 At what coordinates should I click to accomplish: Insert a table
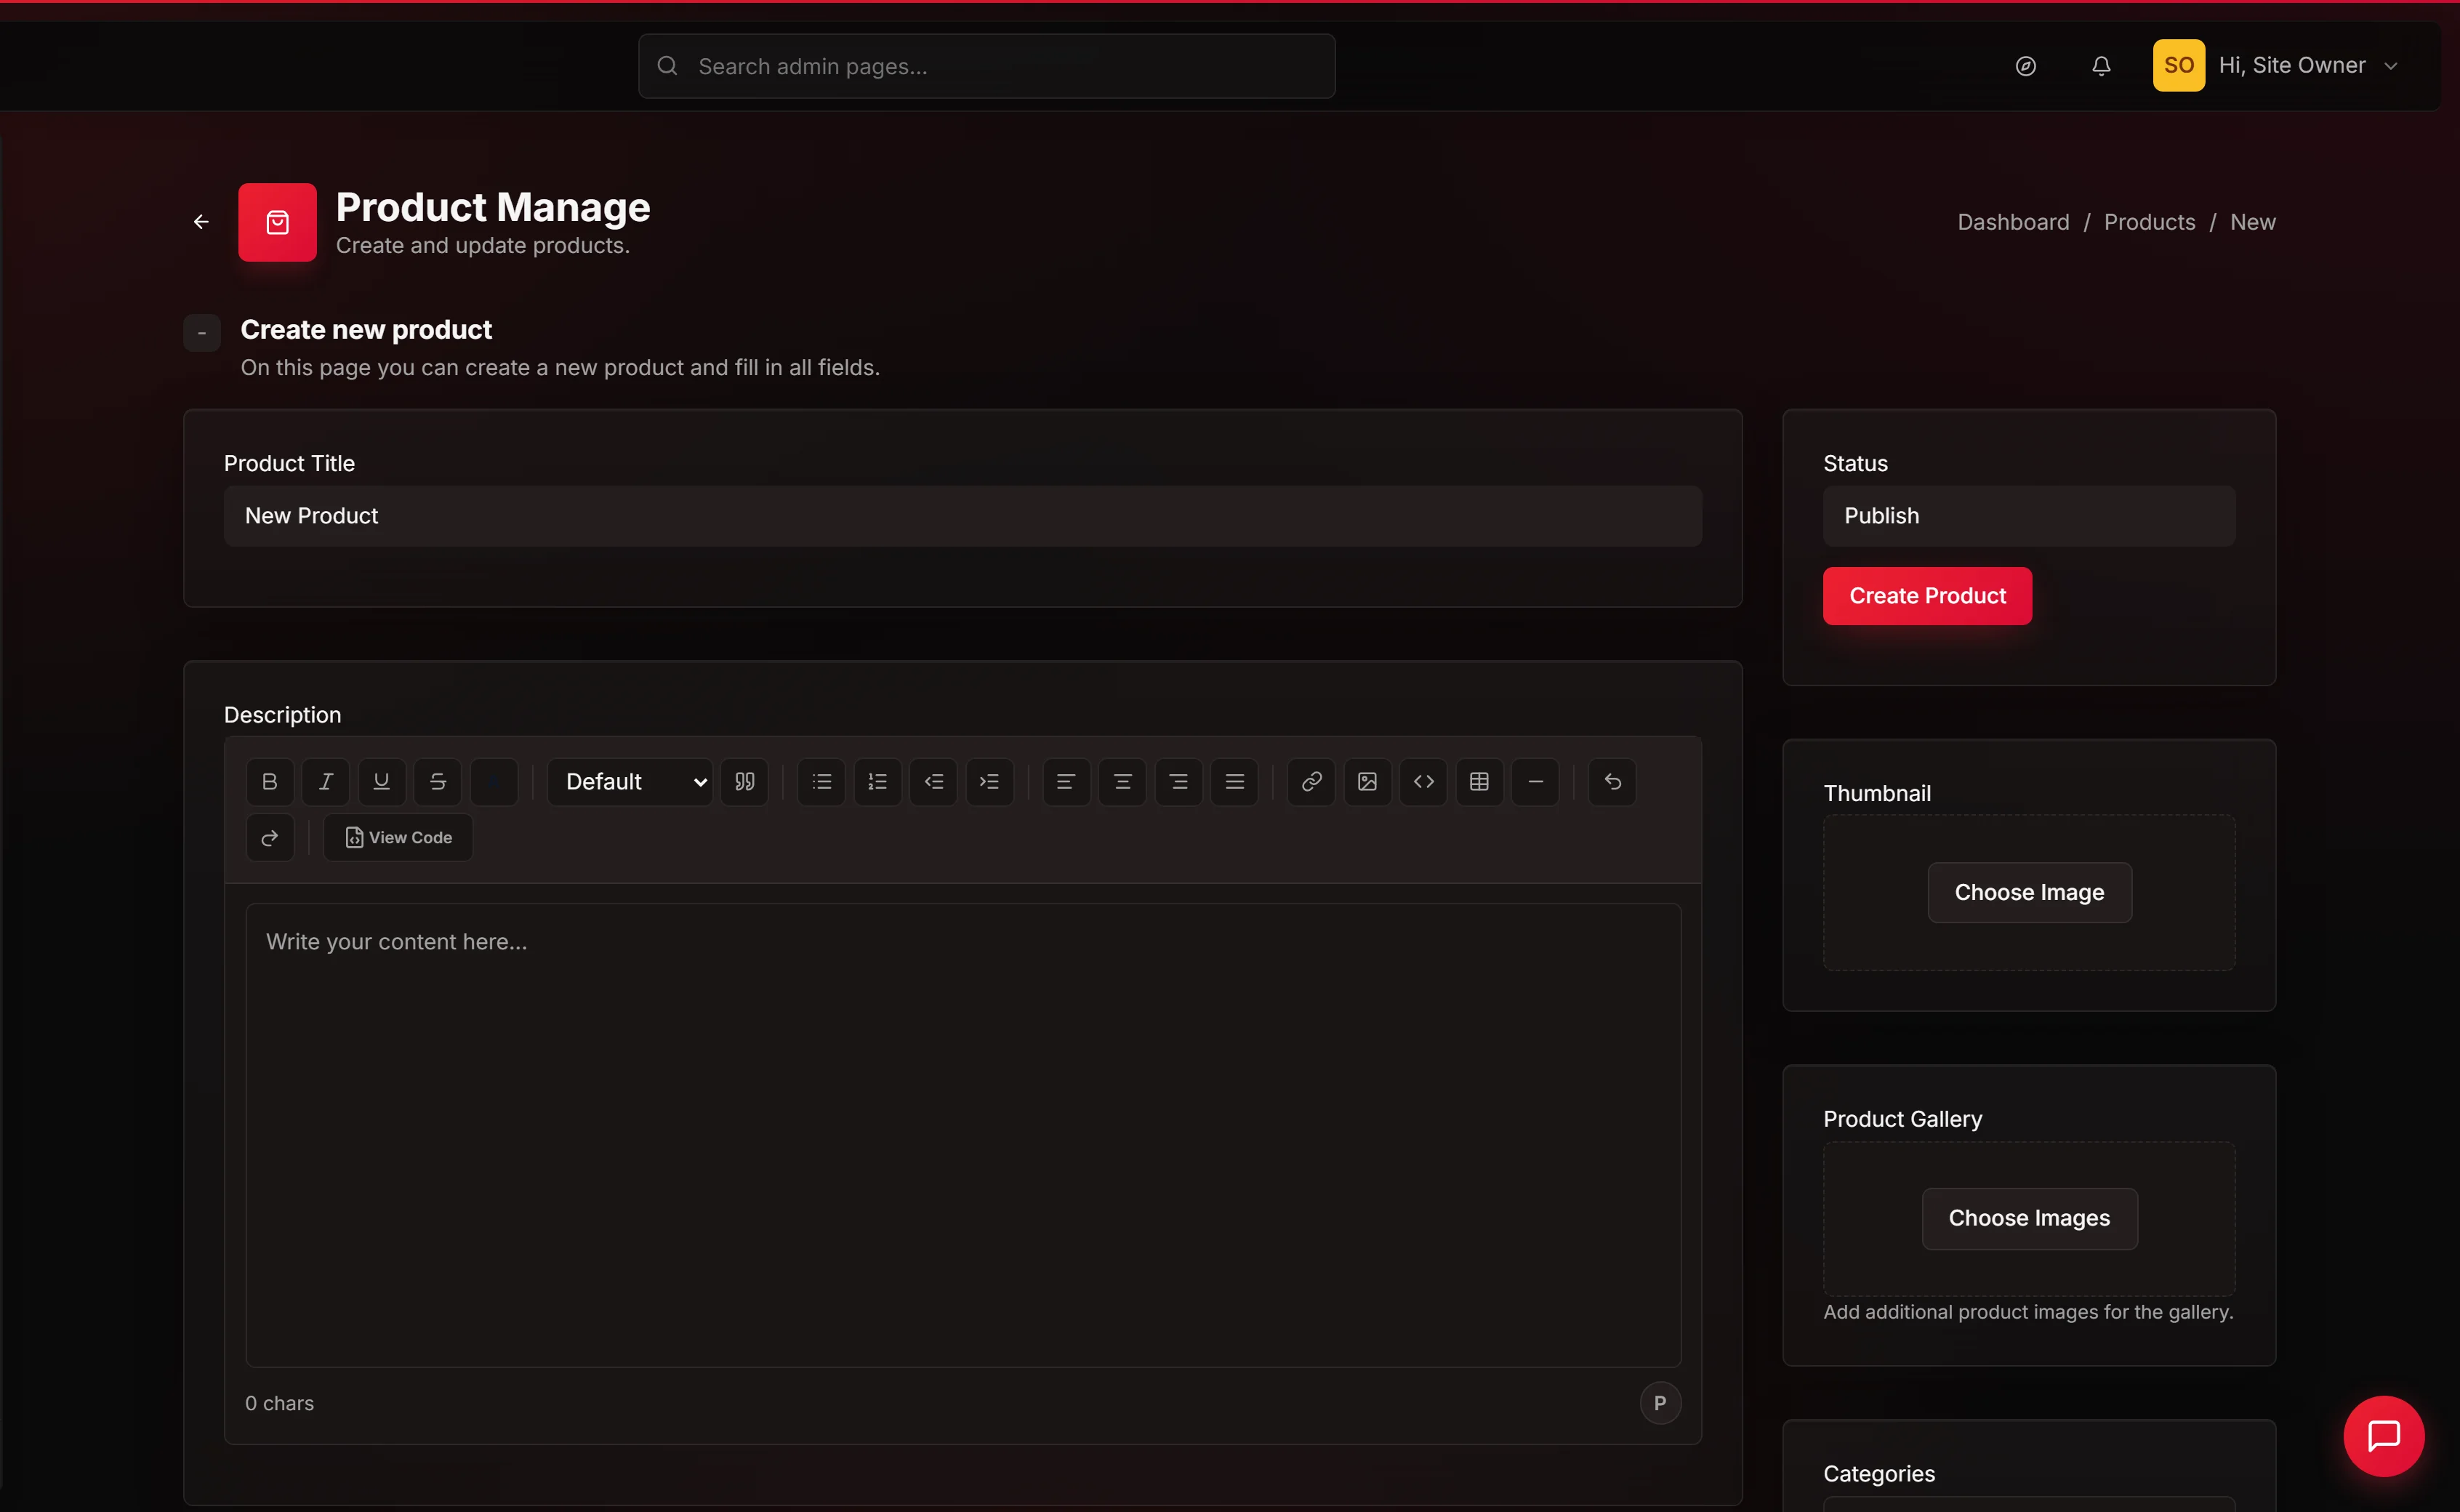coord(1480,782)
